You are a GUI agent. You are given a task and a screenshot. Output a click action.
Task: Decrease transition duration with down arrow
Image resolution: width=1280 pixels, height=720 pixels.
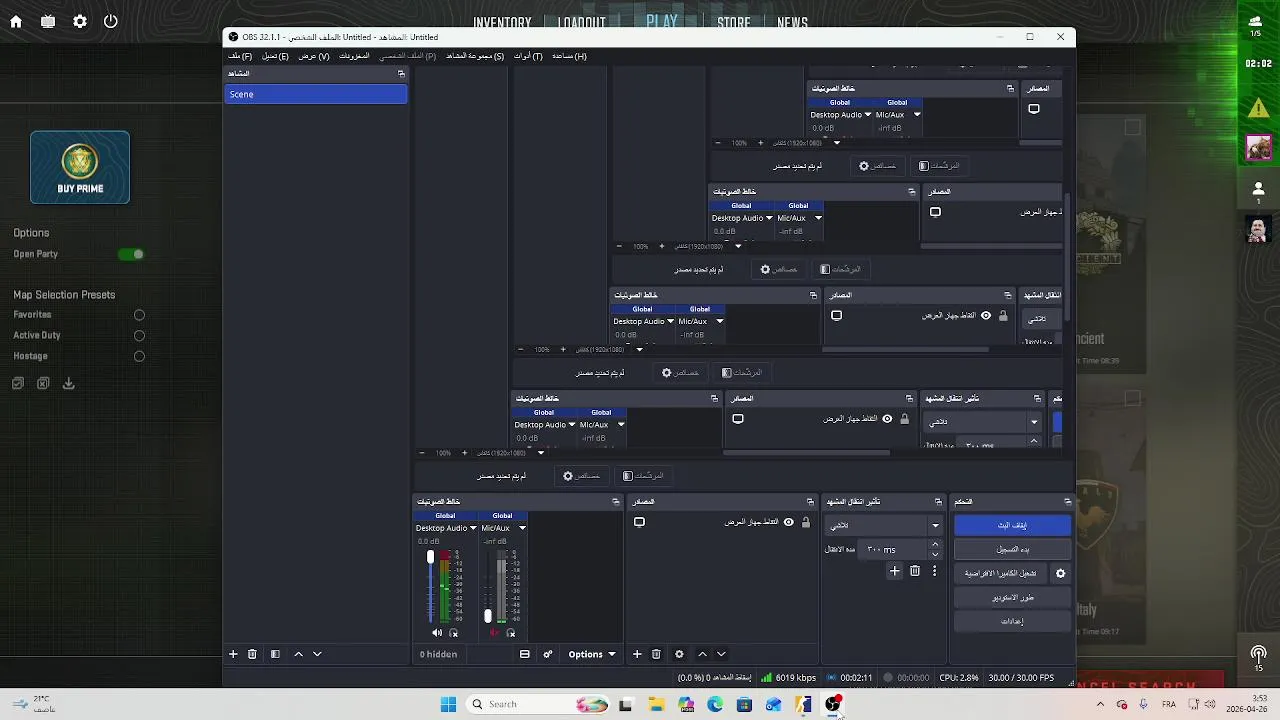coord(935,554)
